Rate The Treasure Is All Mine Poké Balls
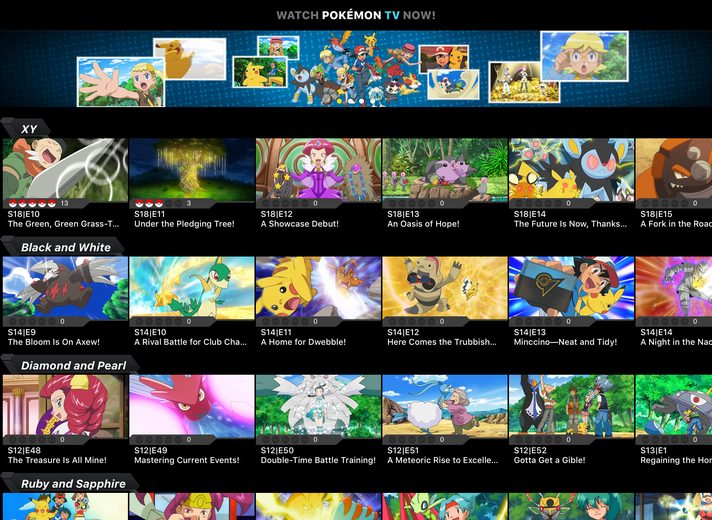This screenshot has width=712, height=520. 32,439
